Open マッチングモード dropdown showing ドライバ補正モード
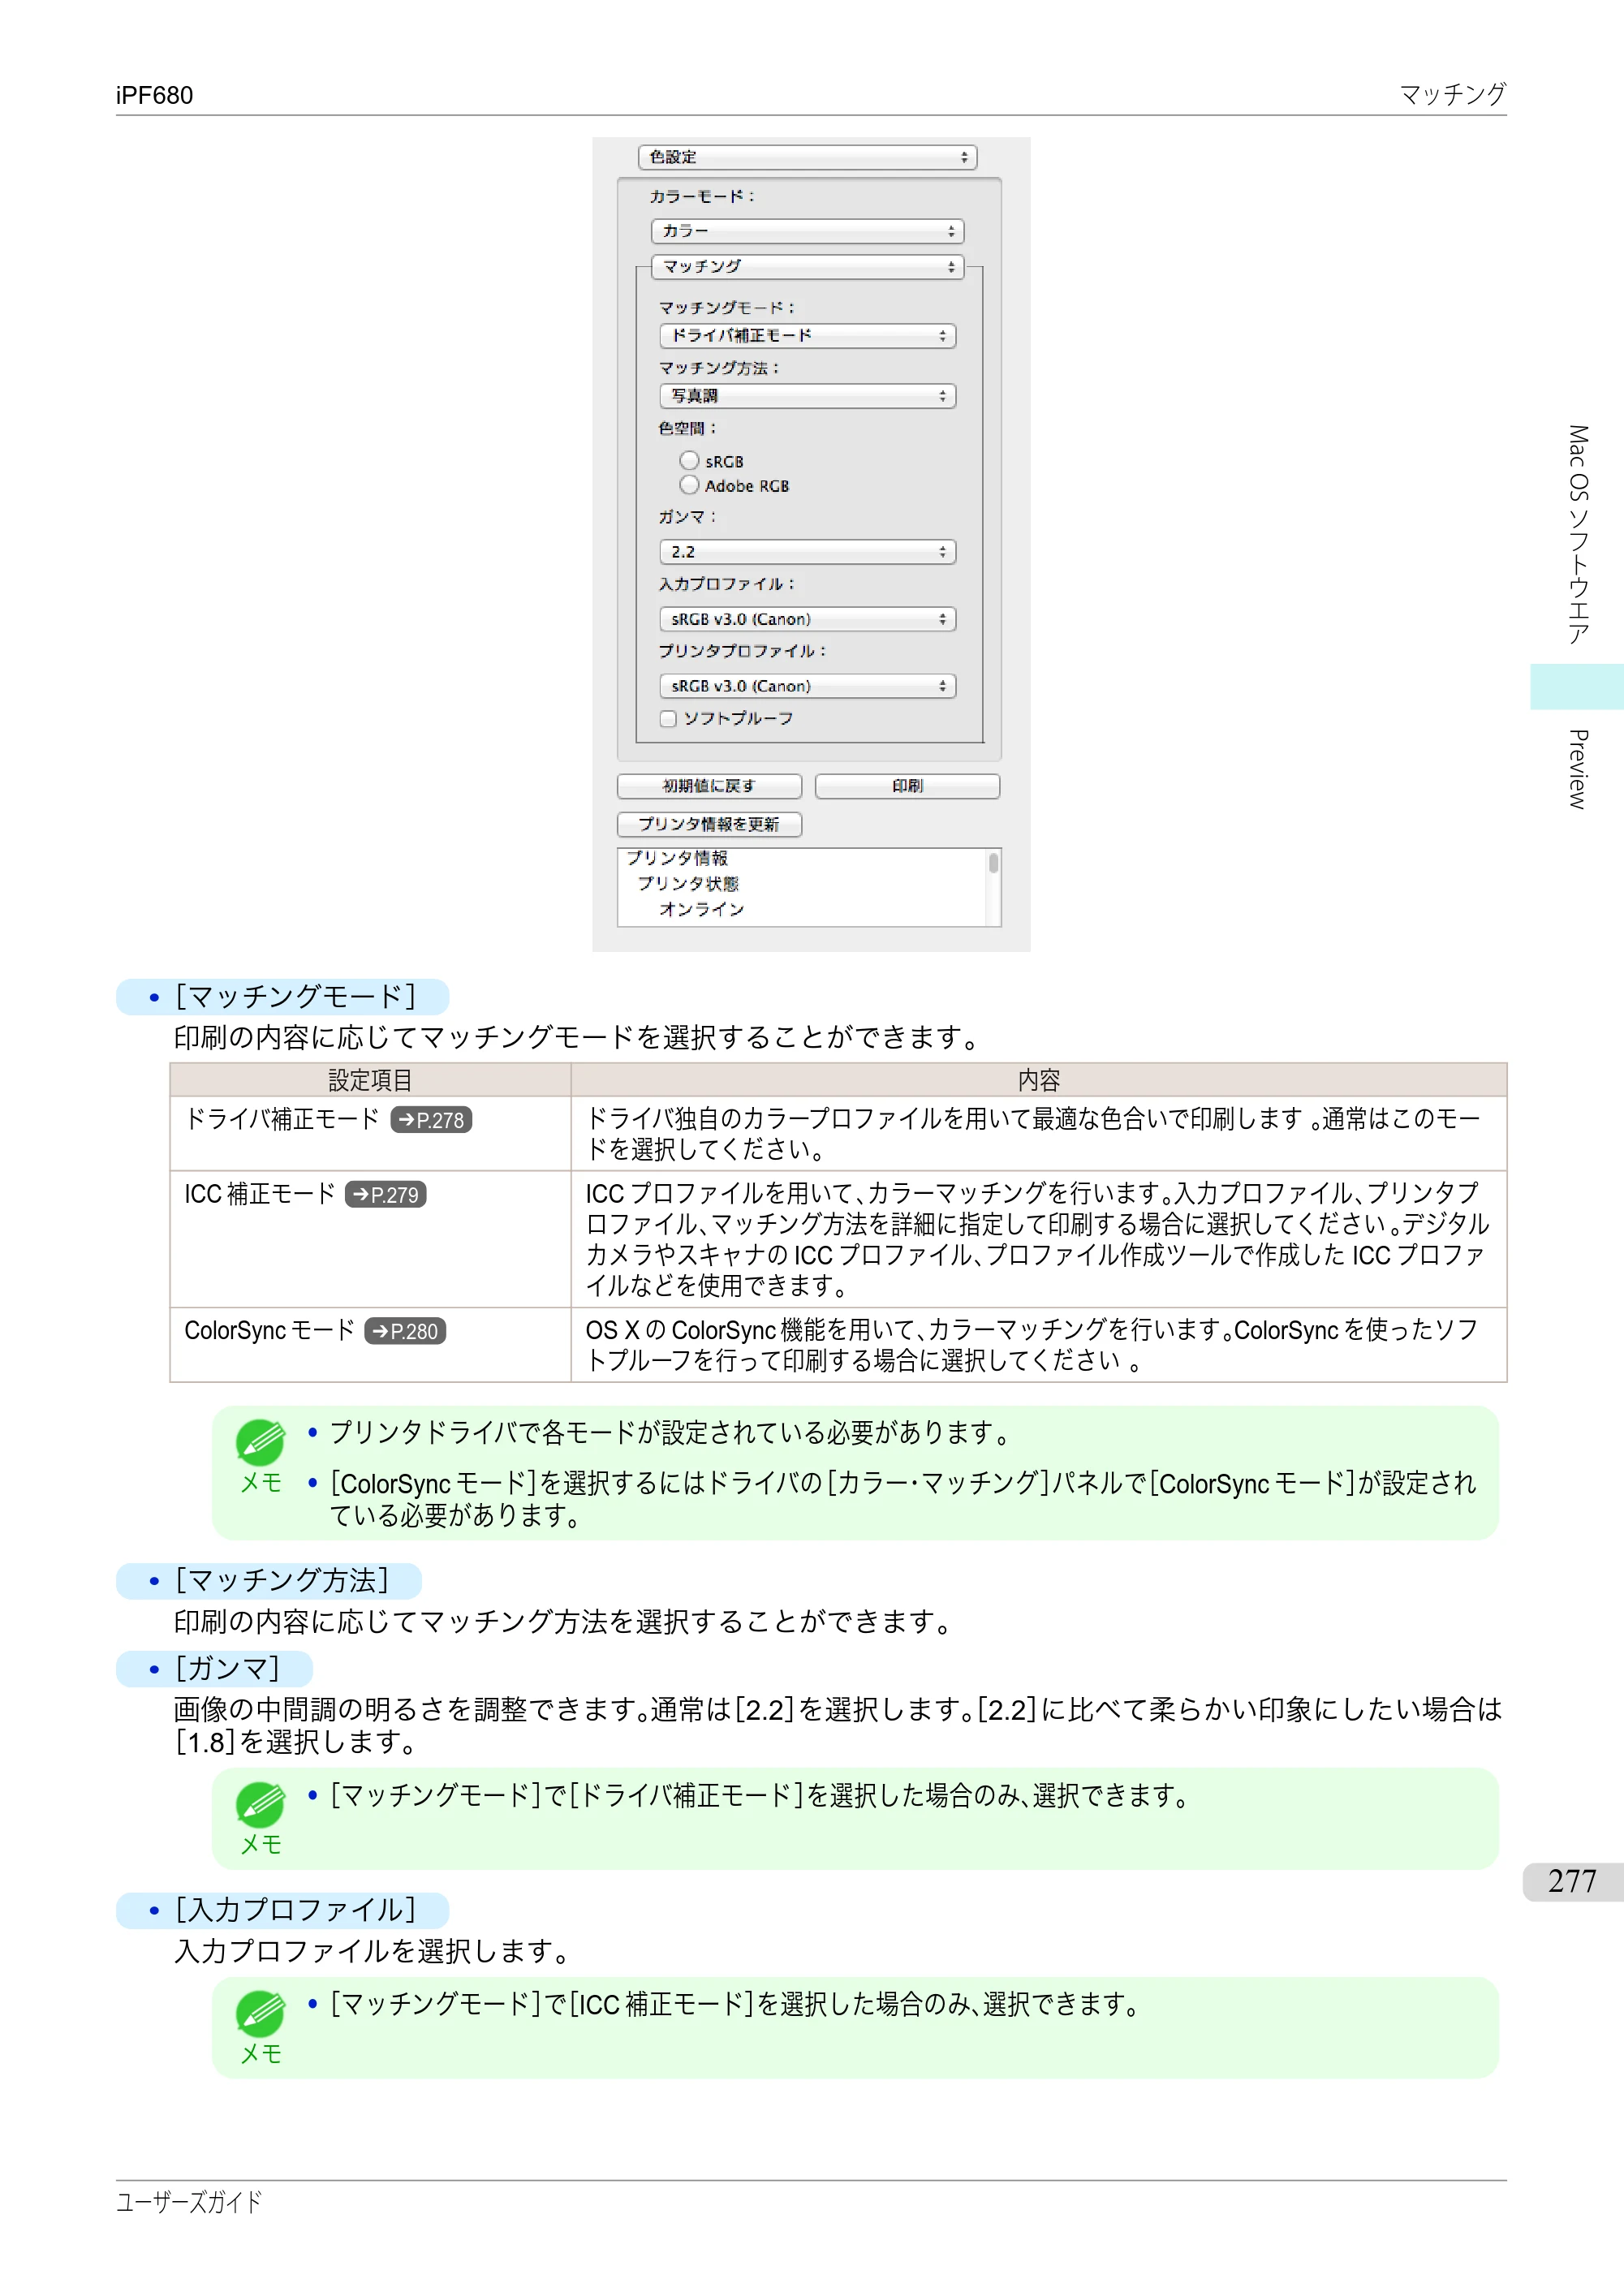 click(807, 336)
